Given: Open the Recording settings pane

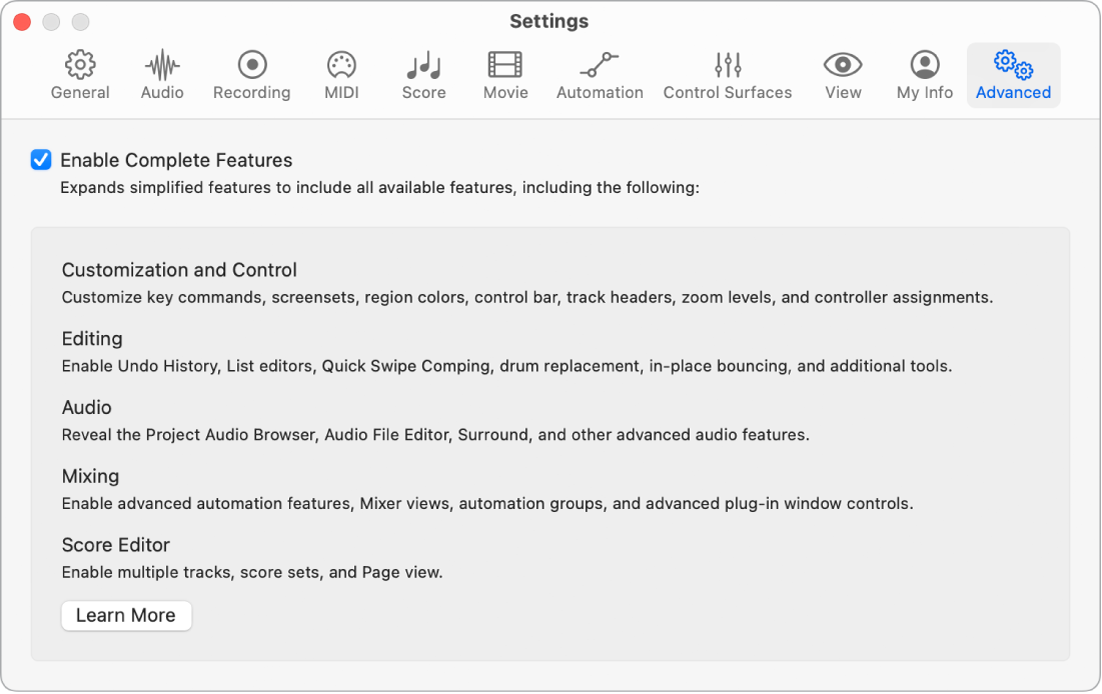Looking at the screenshot, I should [251, 75].
